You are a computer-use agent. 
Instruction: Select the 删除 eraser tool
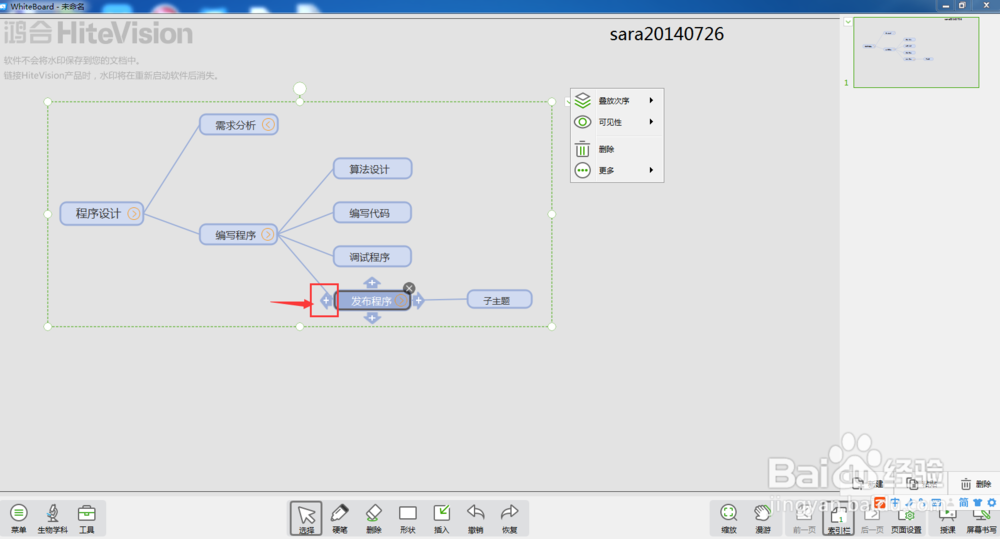[374, 518]
